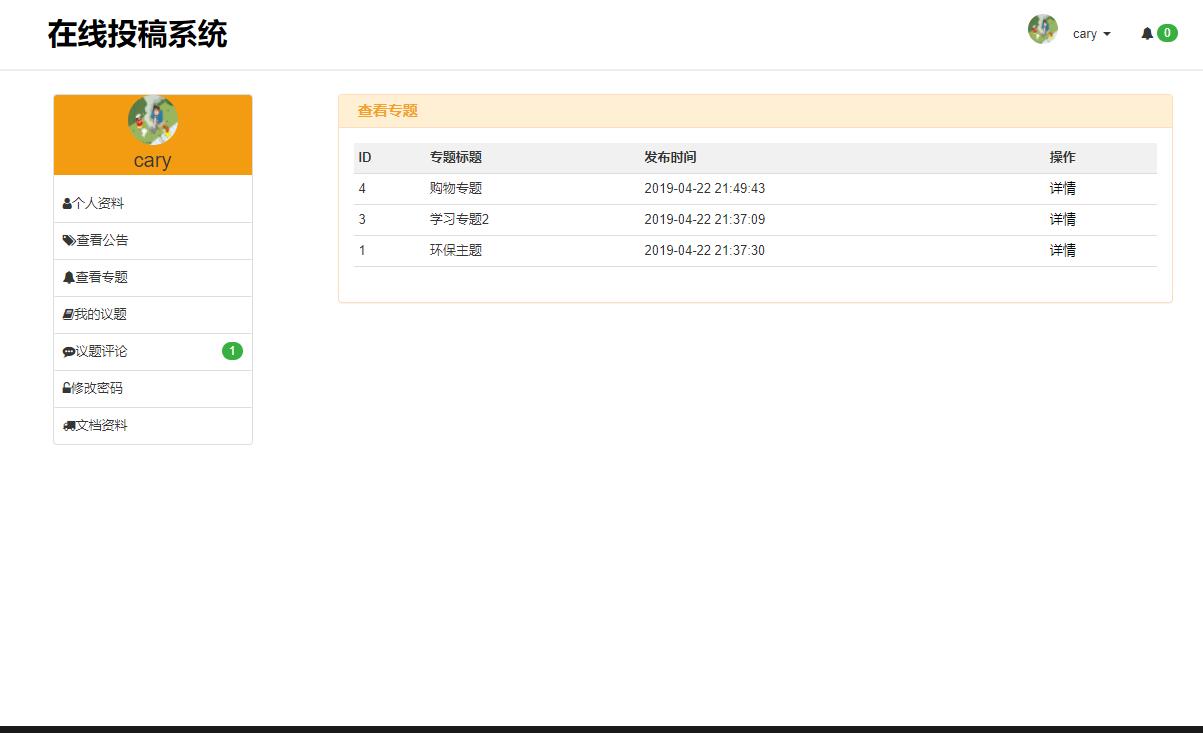The height and width of the screenshot is (733, 1203).
Task: Click the book icon beside 我的议题
Action: [x=66, y=314]
